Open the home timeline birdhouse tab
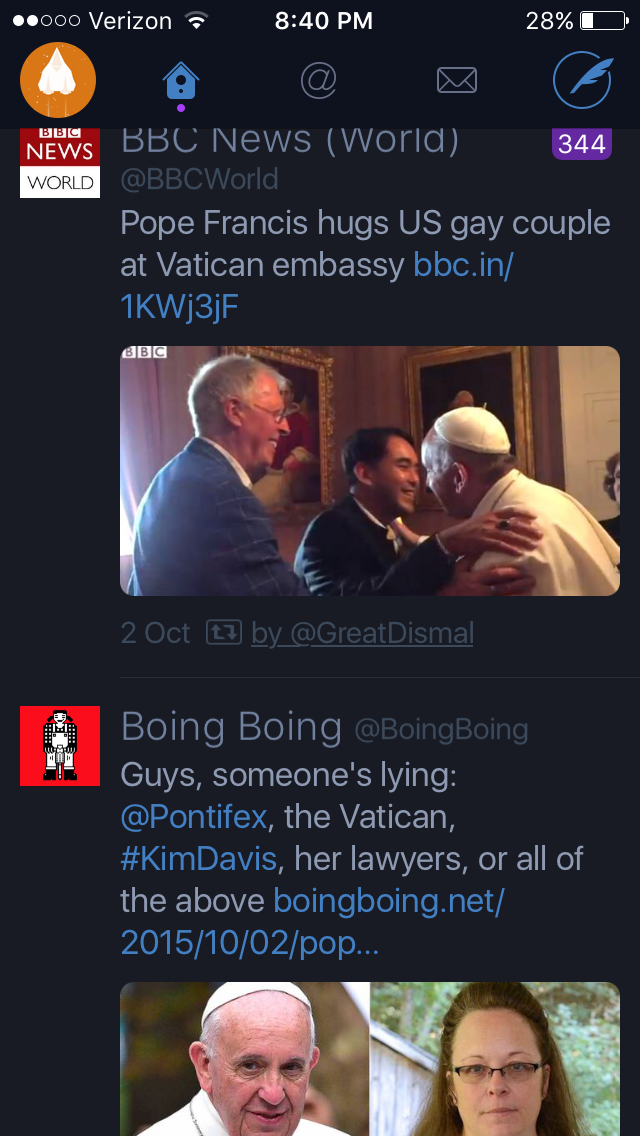The image size is (640, 1136). coord(180,81)
